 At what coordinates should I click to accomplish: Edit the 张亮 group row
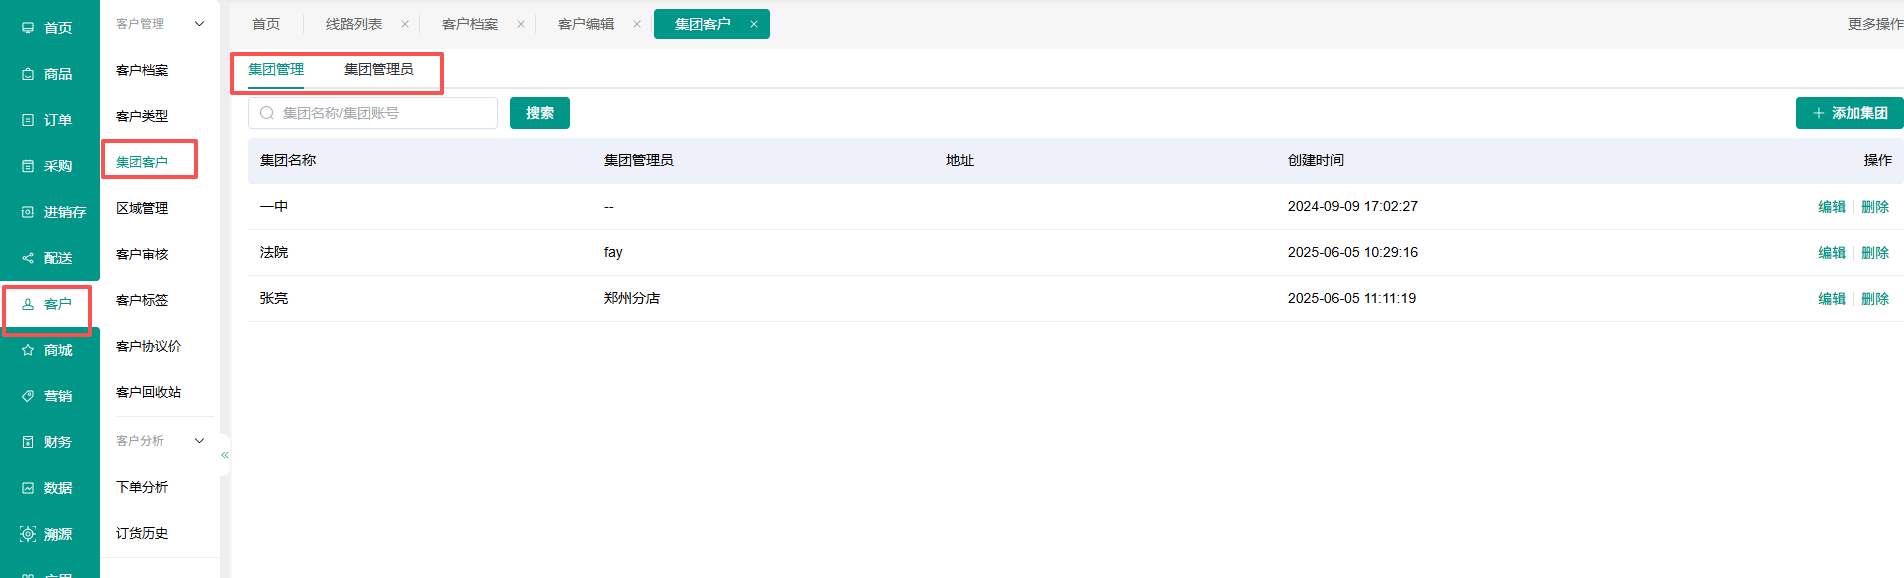click(1832, 299)
